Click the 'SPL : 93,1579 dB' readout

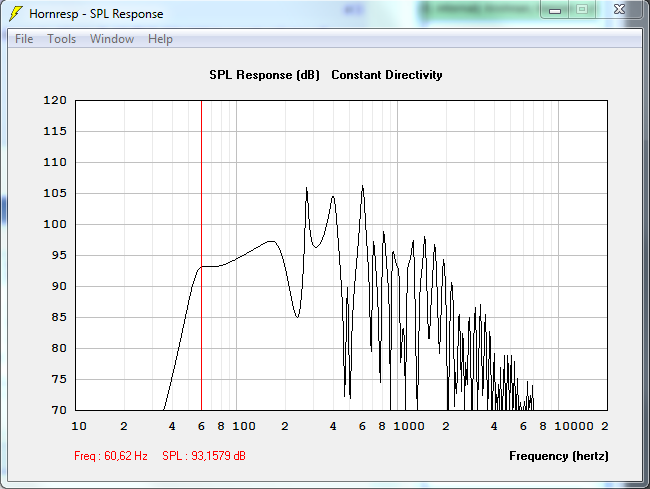(204, 456)
